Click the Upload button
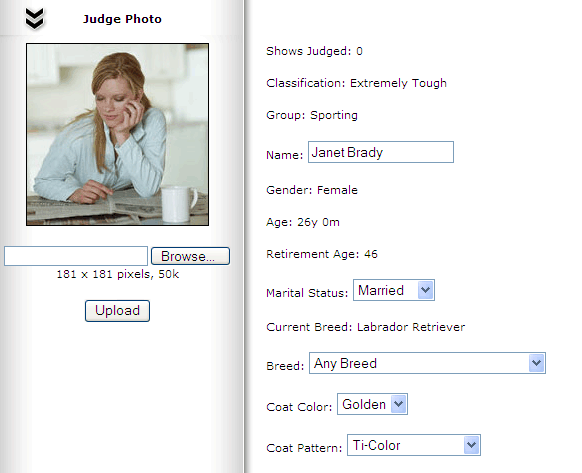Screen dimensions: 582x473 coord(117,311)
